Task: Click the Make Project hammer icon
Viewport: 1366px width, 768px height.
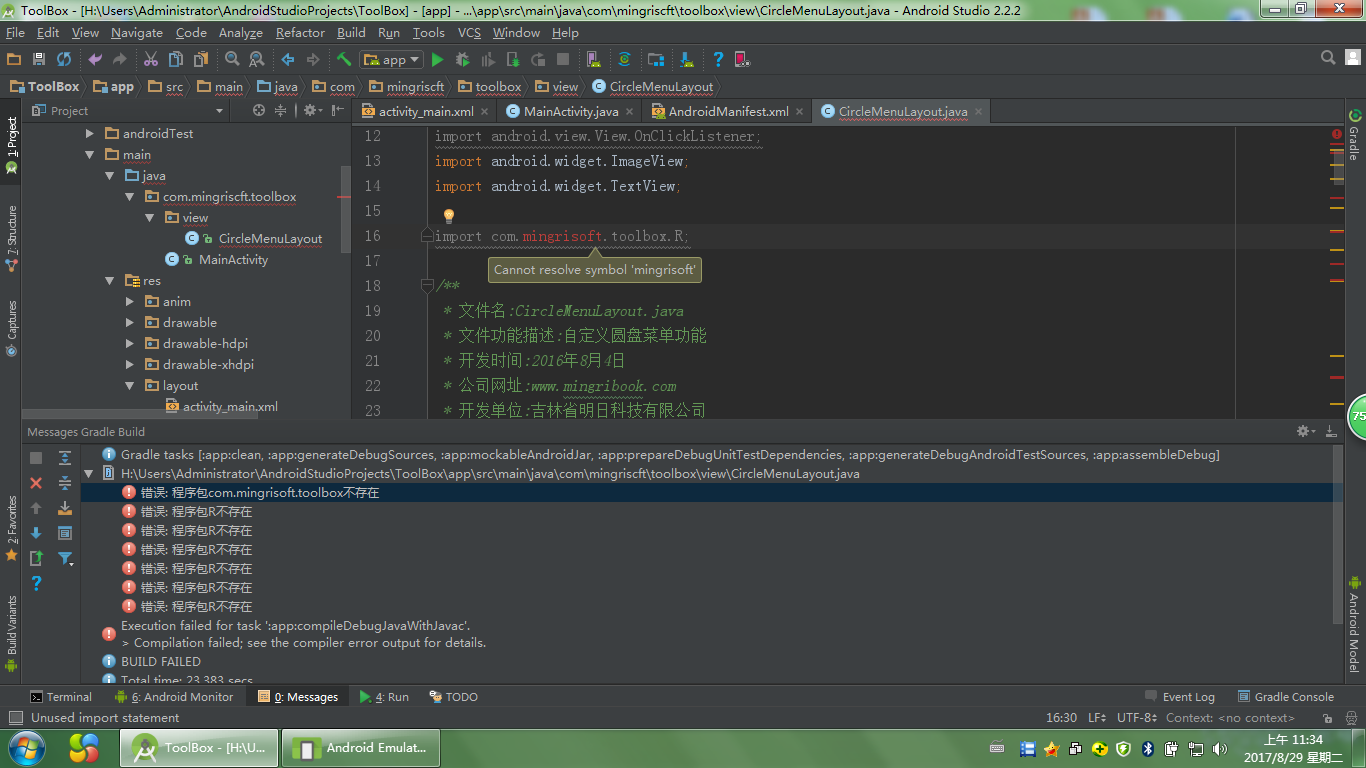Action: coord(344,60)
